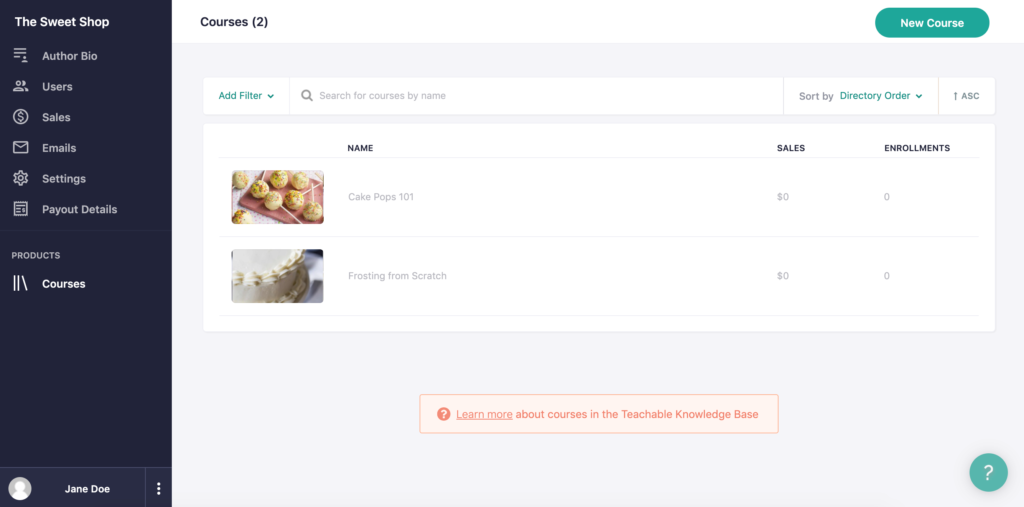Click Jane Doe's profile avatar
This screenshot has height=507, width=1024.
point(20,489)
